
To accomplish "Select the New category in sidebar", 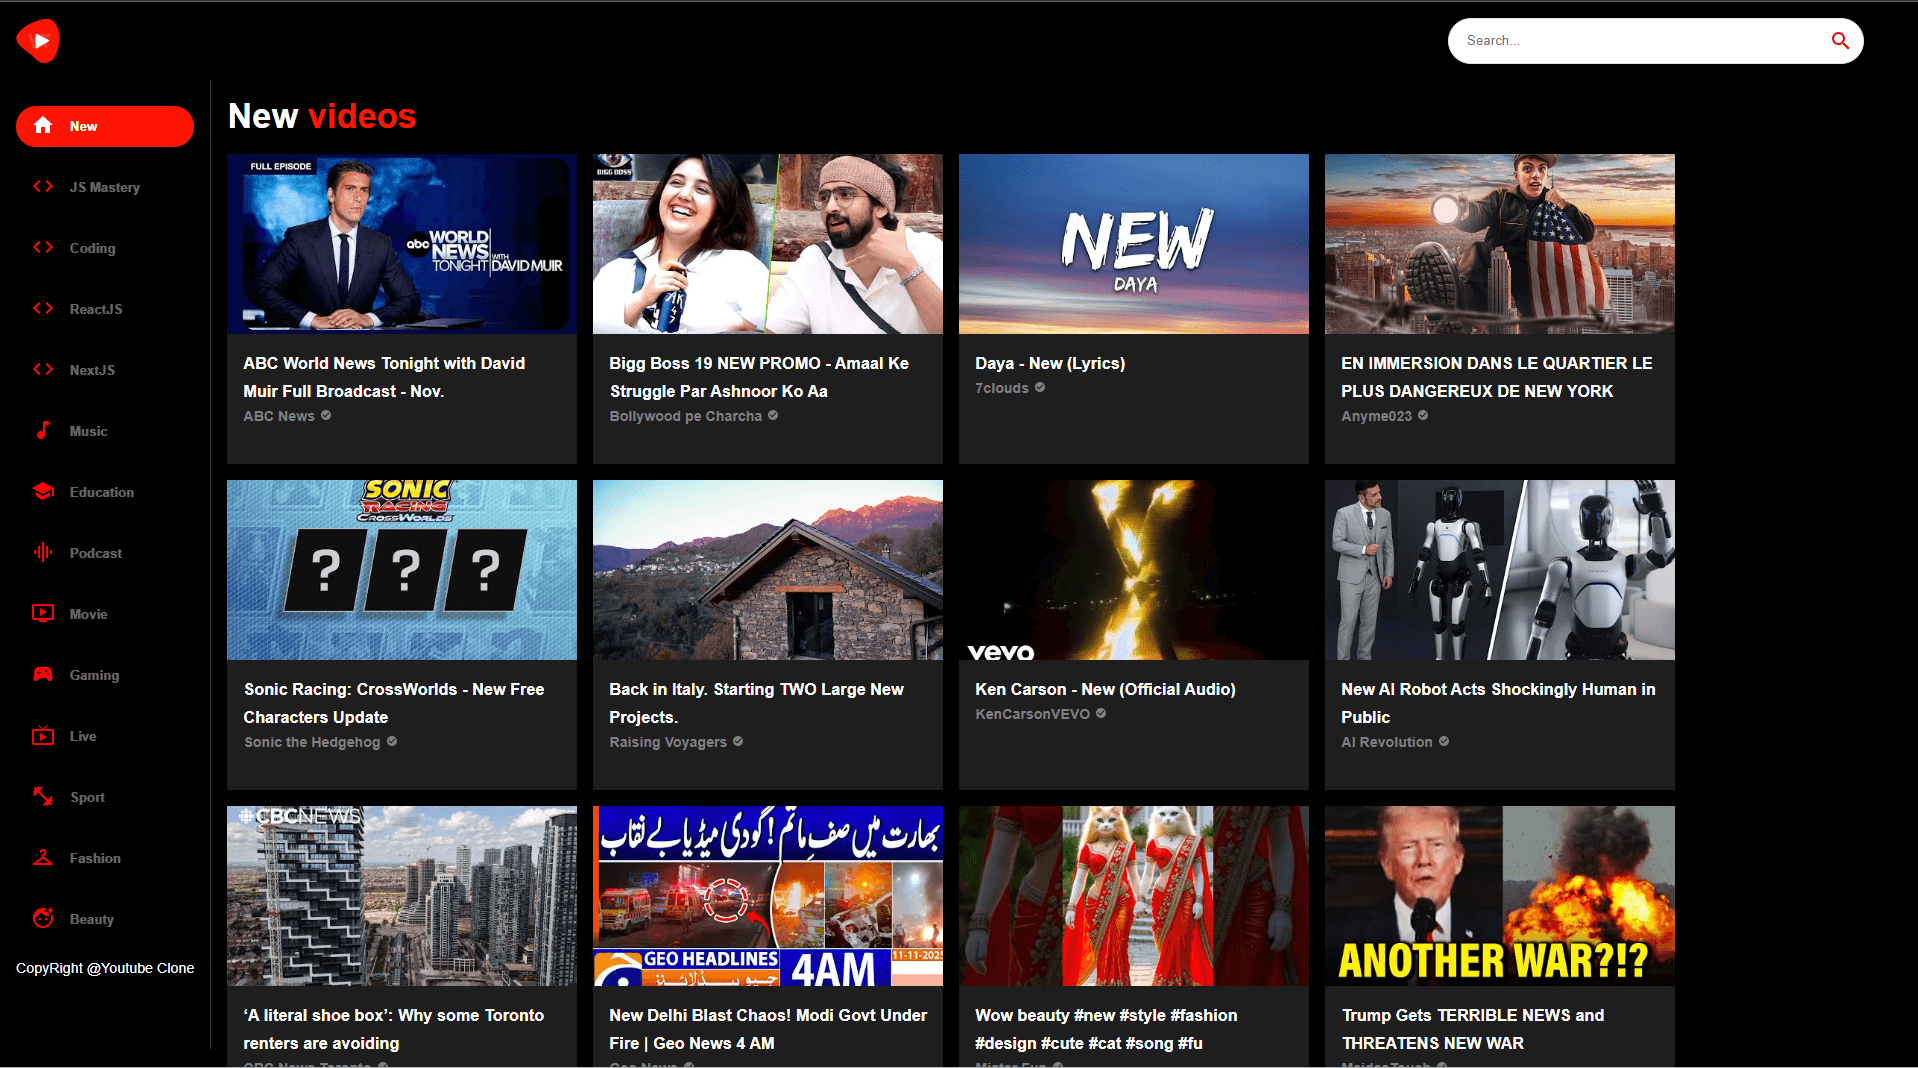I will point(105,126).
